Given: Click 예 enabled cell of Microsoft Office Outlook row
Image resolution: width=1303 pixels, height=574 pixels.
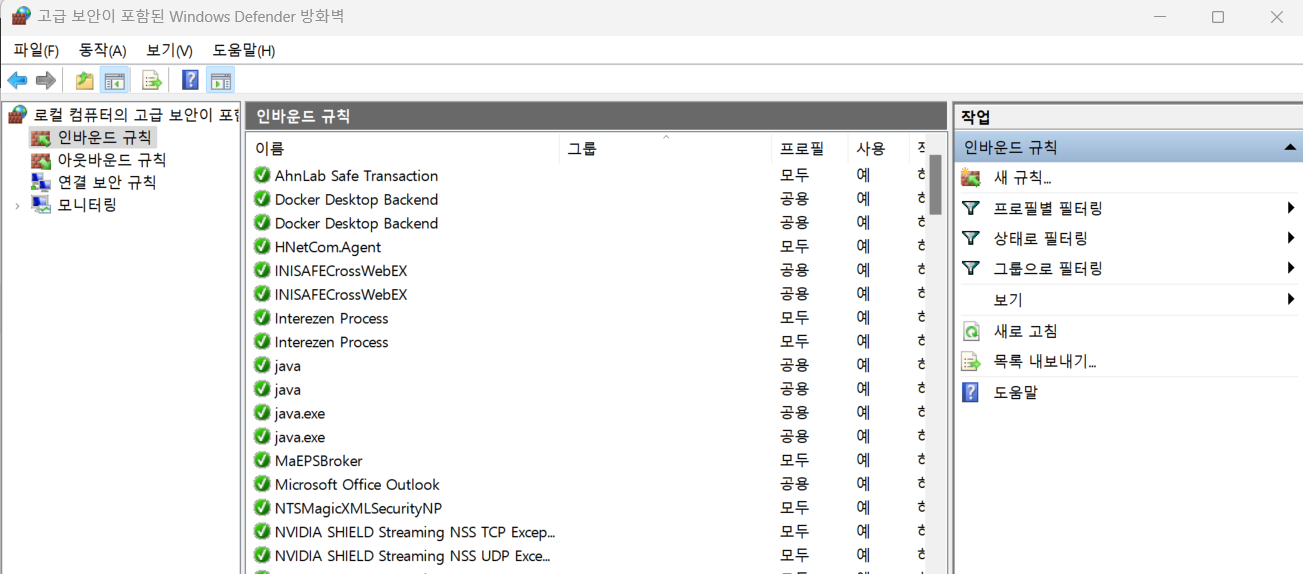Looking at the screenshot, I should click(x=863, y=484).
